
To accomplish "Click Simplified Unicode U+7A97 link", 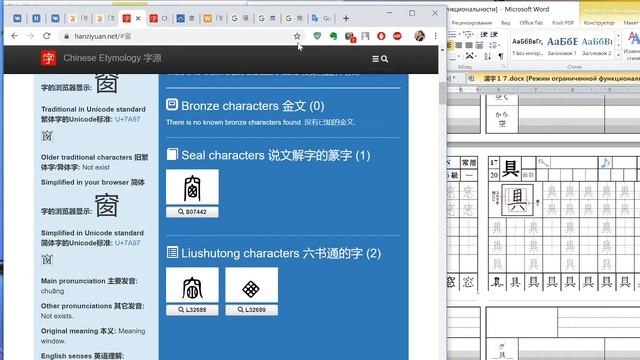I will (x=127, y=243).
